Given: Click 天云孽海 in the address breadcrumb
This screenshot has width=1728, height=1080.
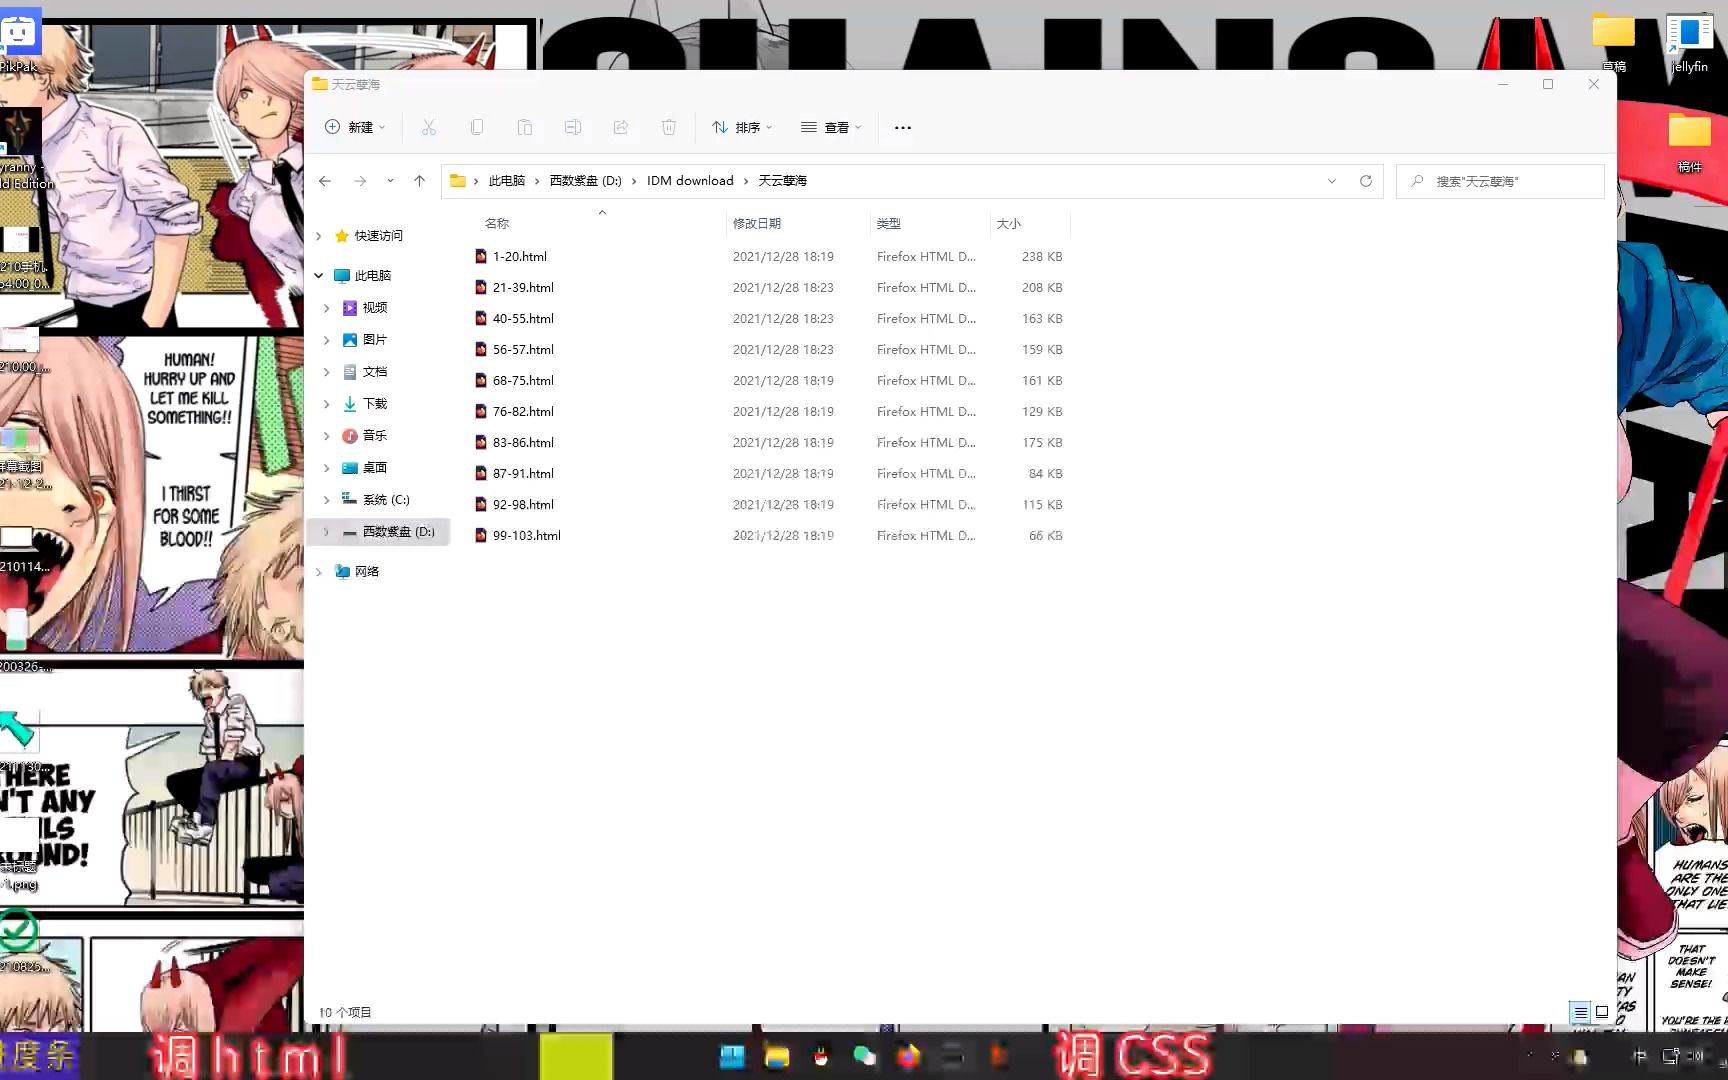Looking at the screenshot, I should pyautogui.click(x=783, y=181).
